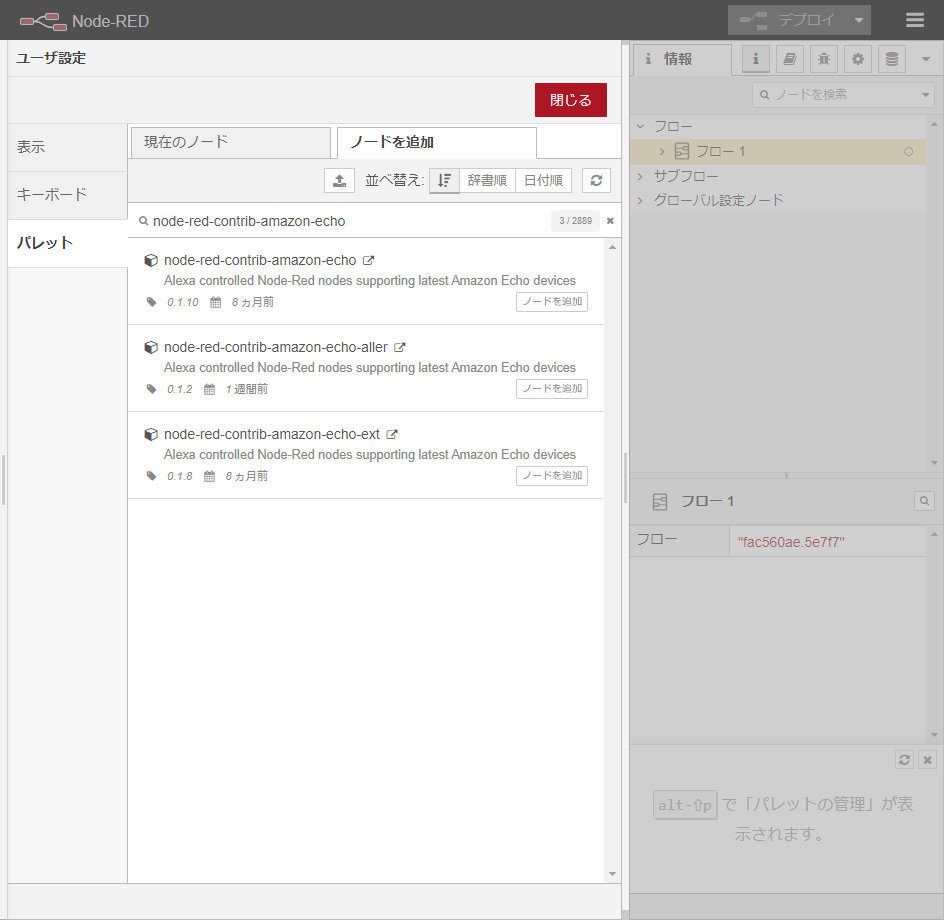Install node-red-contrib-amazon-echo-aller via ノードを追加
Viewport: 944px width, 920px height.
coord(551,389)
